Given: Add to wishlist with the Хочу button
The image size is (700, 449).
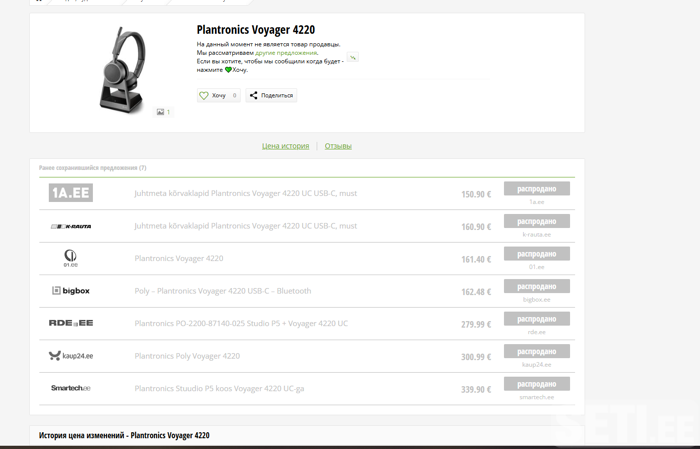Looking at the screenshot, I should click(219, 96).
